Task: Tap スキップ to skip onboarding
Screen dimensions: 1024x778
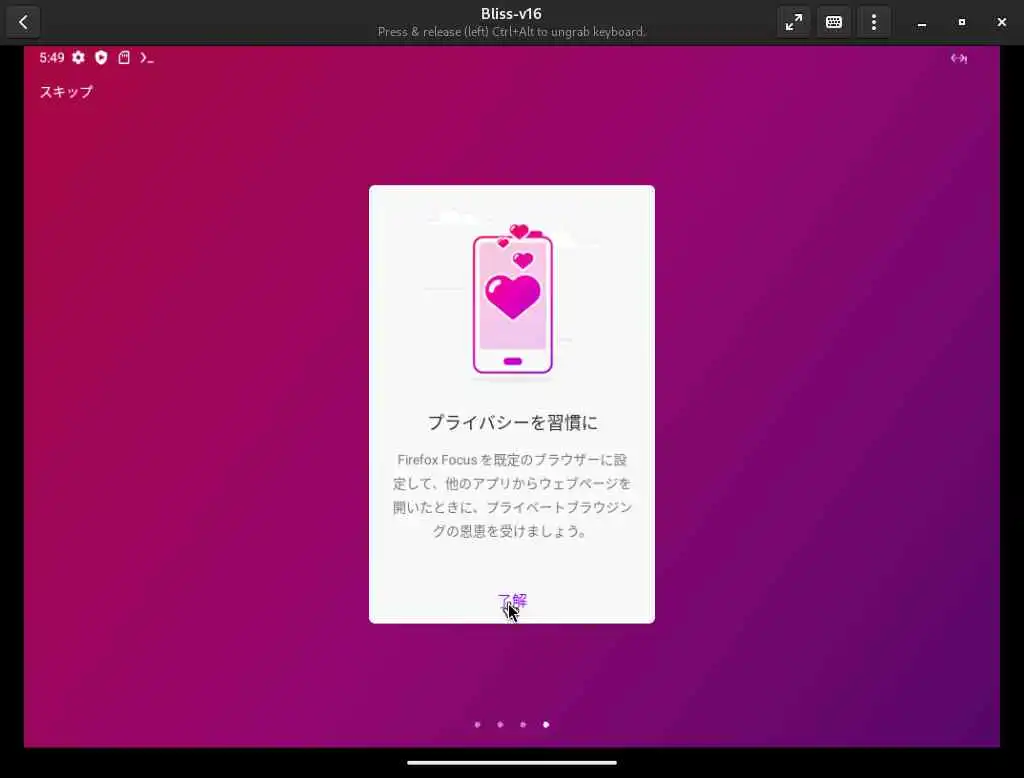Action: [x=66, y=91]
